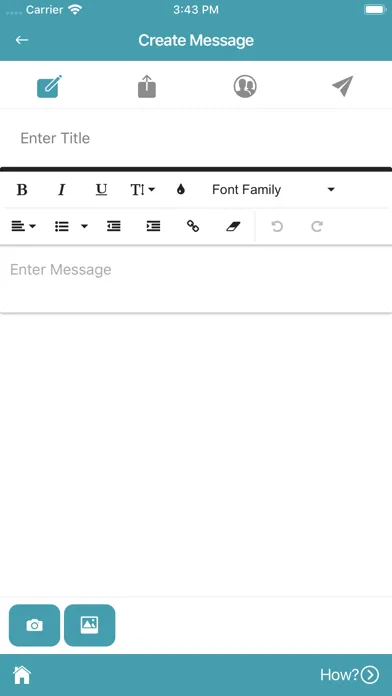Go to the home screen icon
This screenshot has width=392, height=696.
[22, 675]
